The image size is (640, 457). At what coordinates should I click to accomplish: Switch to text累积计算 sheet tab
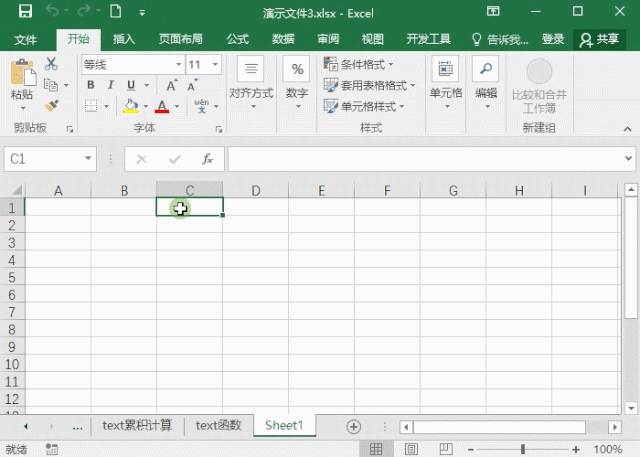137,425
